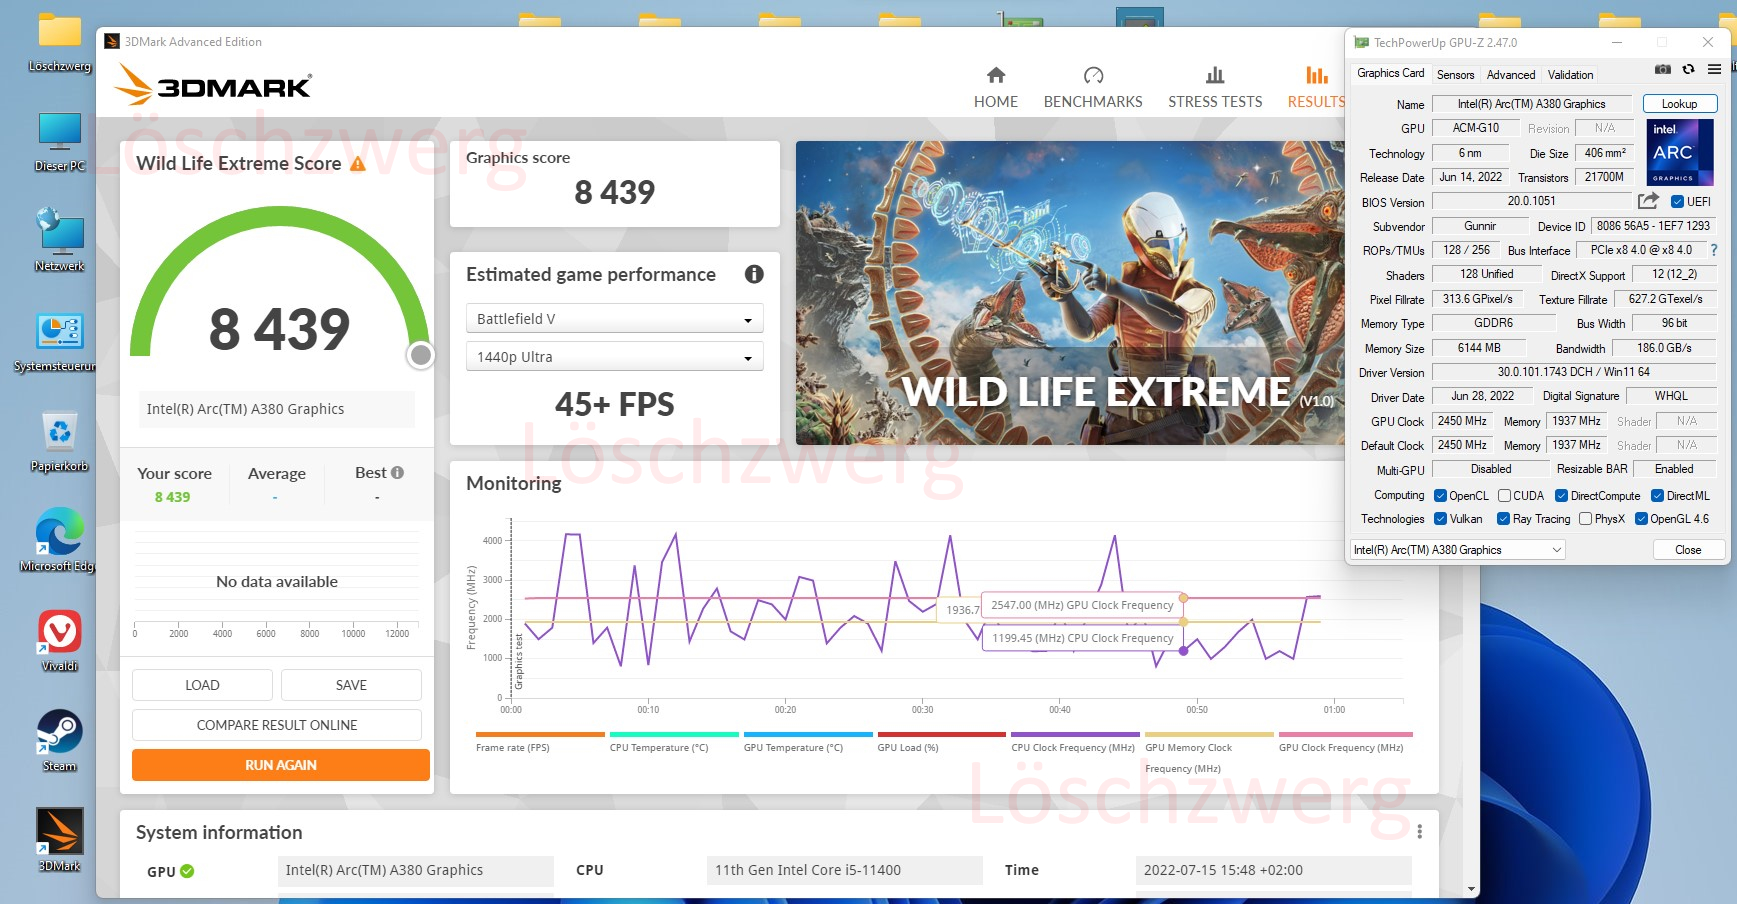Switch to GPU-Z Validation tab
This screenshot has height=904, width=1737.
(1570, 75)
